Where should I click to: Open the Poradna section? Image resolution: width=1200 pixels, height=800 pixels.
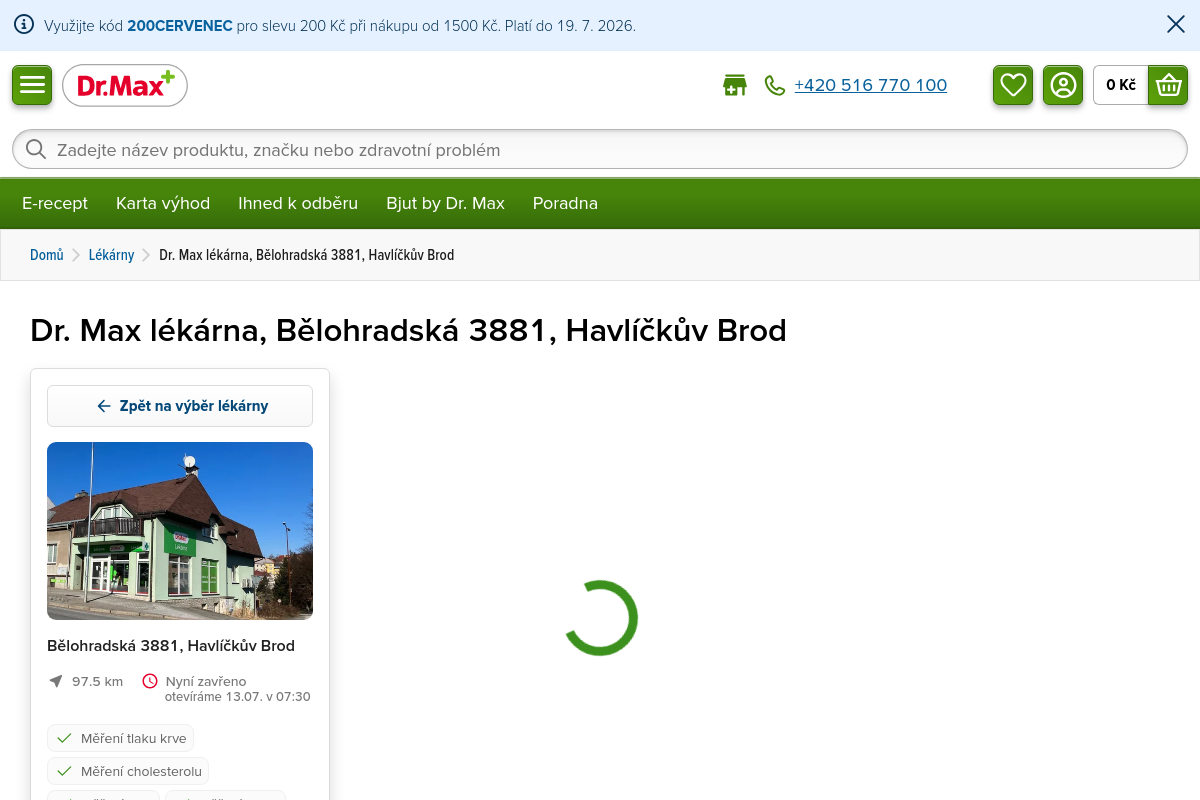[565, 203]
